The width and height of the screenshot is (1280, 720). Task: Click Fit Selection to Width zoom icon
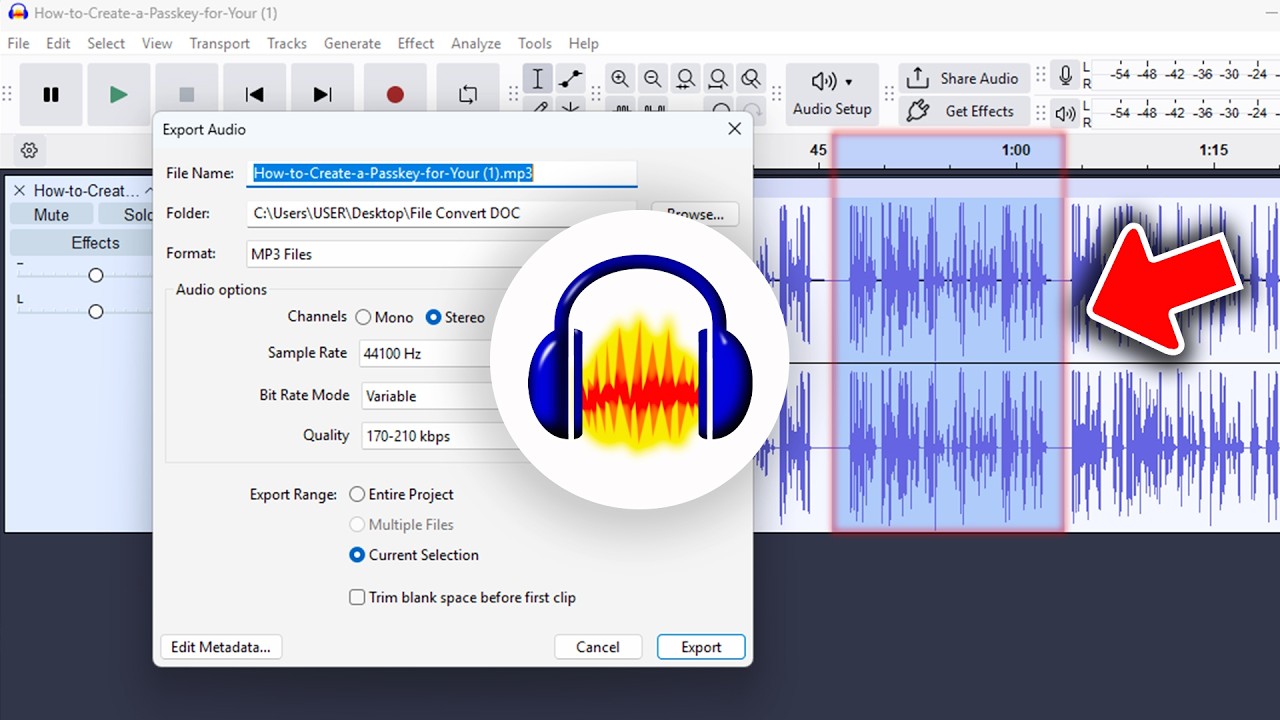[x=686, y=79]
